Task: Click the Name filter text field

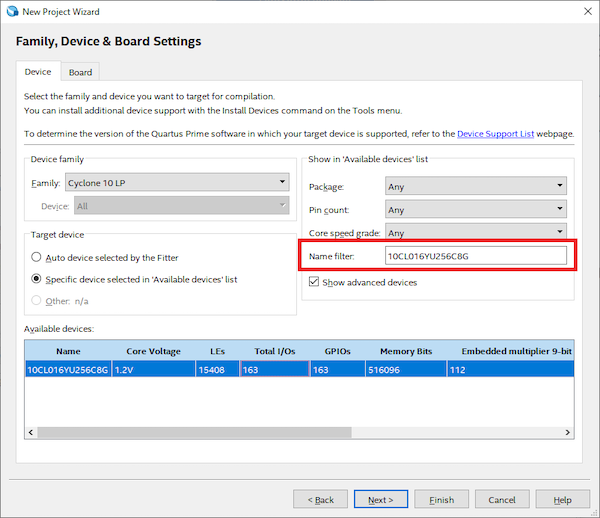Action: (475, 256)
